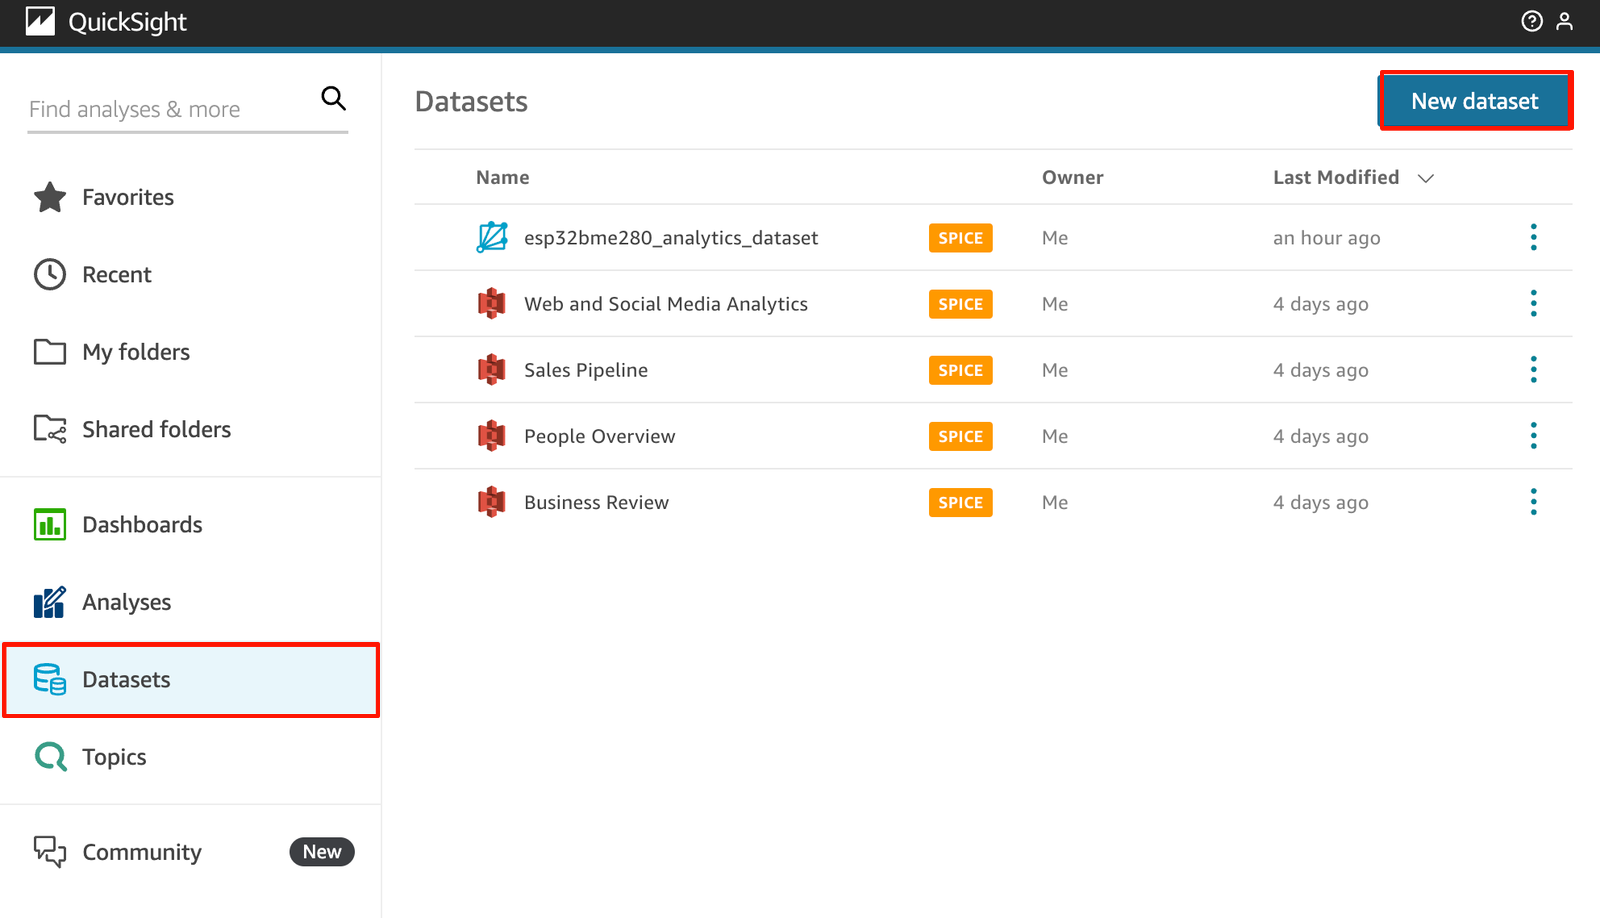Image resolution: width=1600 pixels, height=918 pixels.
Task: Click the Name column header
Action: click(503, 177)
